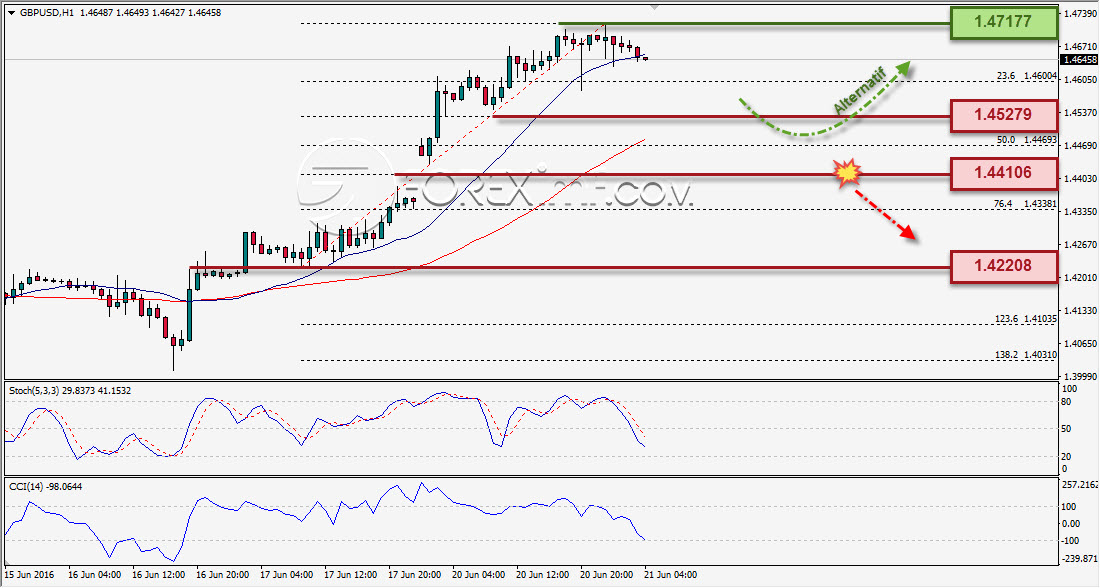Click the 1.44030 price axis value
This screenshot has width=1100, height=588.
click(1080, 179)
